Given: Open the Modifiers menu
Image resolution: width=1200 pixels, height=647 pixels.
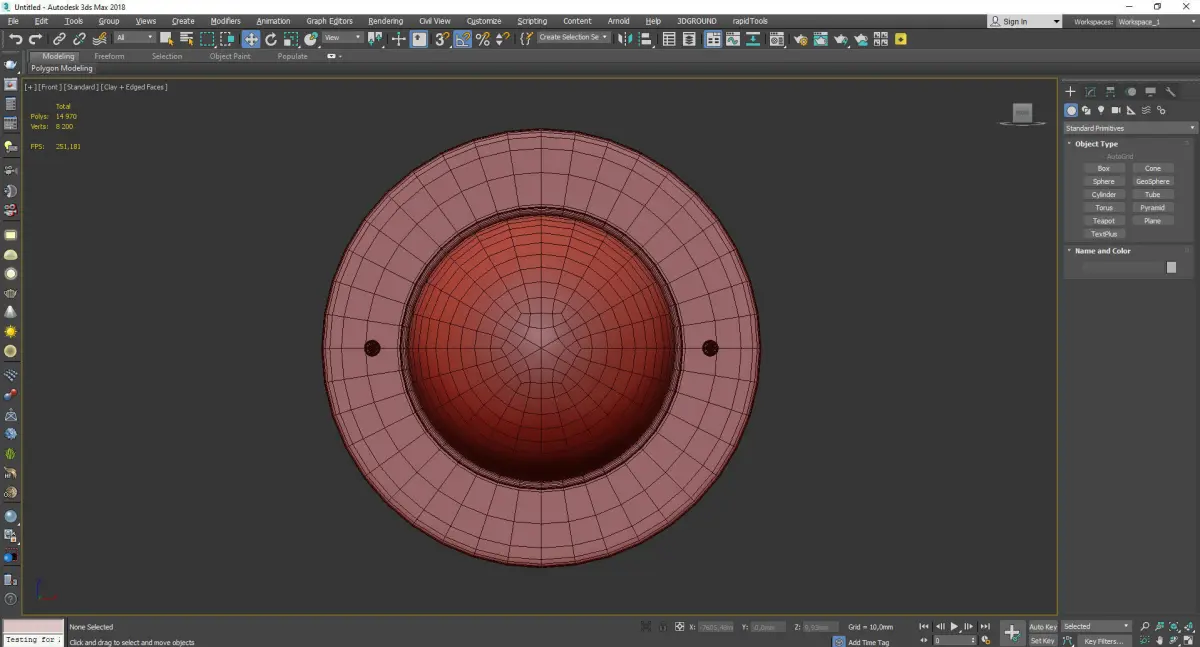Looking at the screenshot, I should tap(225, 21).
